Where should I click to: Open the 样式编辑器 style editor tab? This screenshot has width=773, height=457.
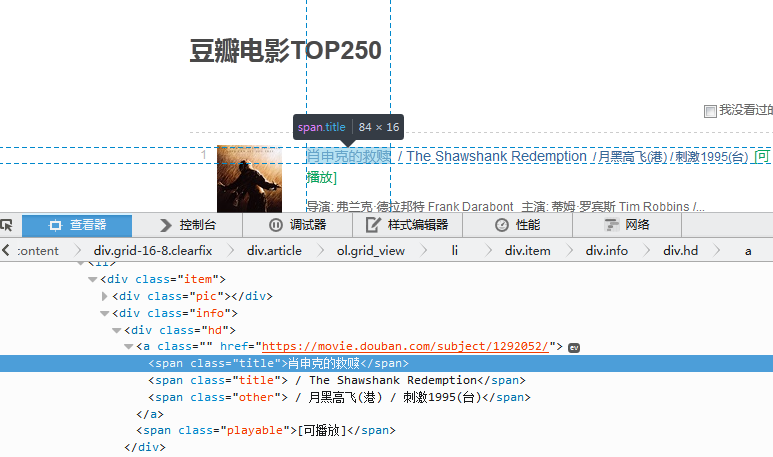408,225
